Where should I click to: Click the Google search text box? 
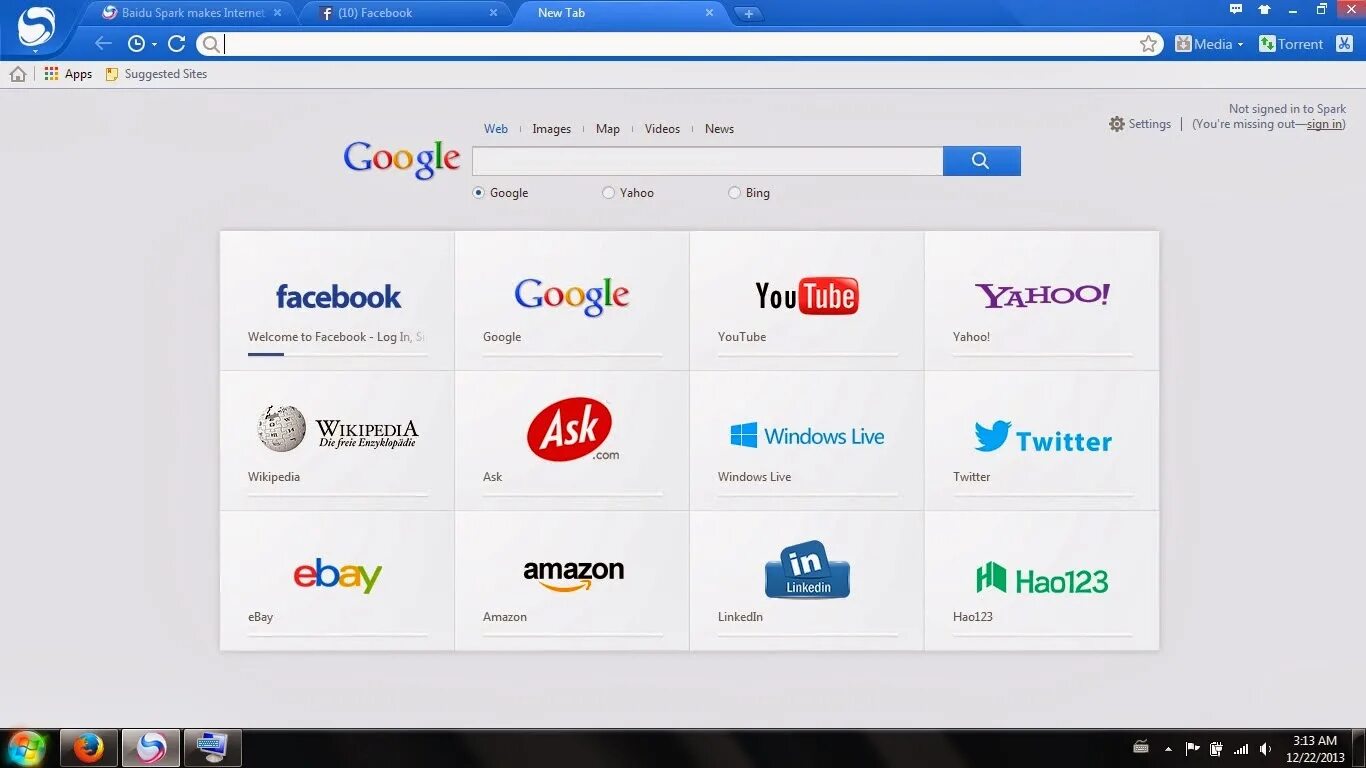click(x=707, y=161)
